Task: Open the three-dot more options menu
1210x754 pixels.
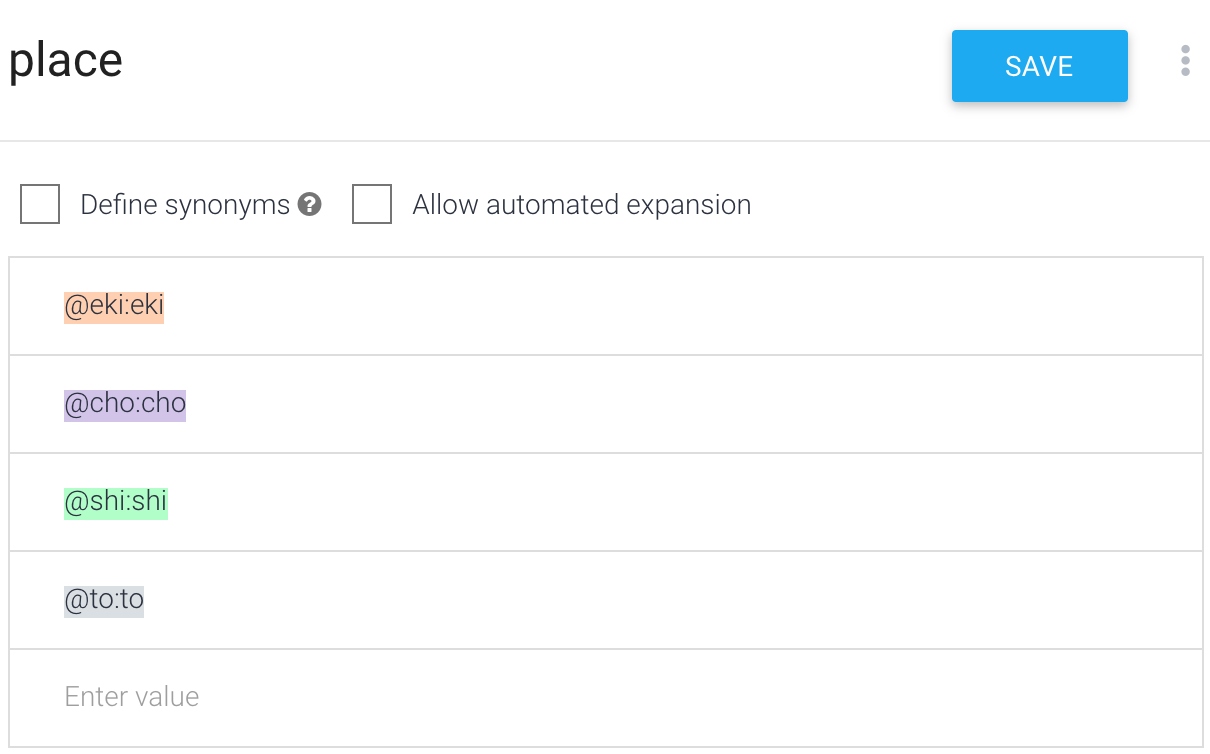Action: (x=1185, y=61)
